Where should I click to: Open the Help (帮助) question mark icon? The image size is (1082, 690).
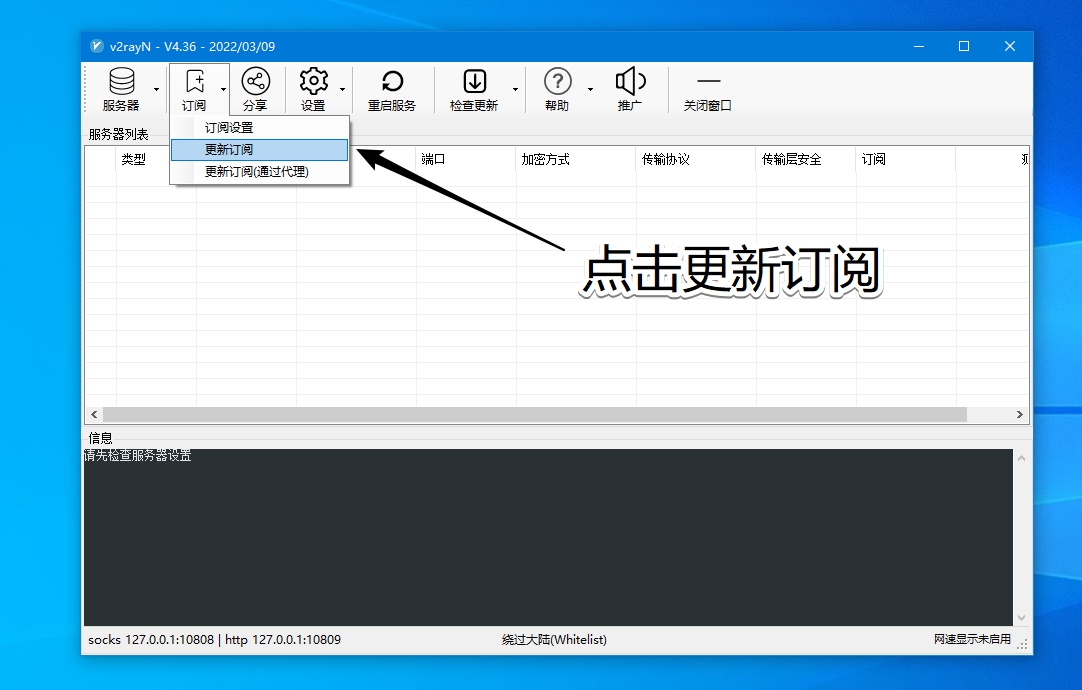tap(557, 82)
